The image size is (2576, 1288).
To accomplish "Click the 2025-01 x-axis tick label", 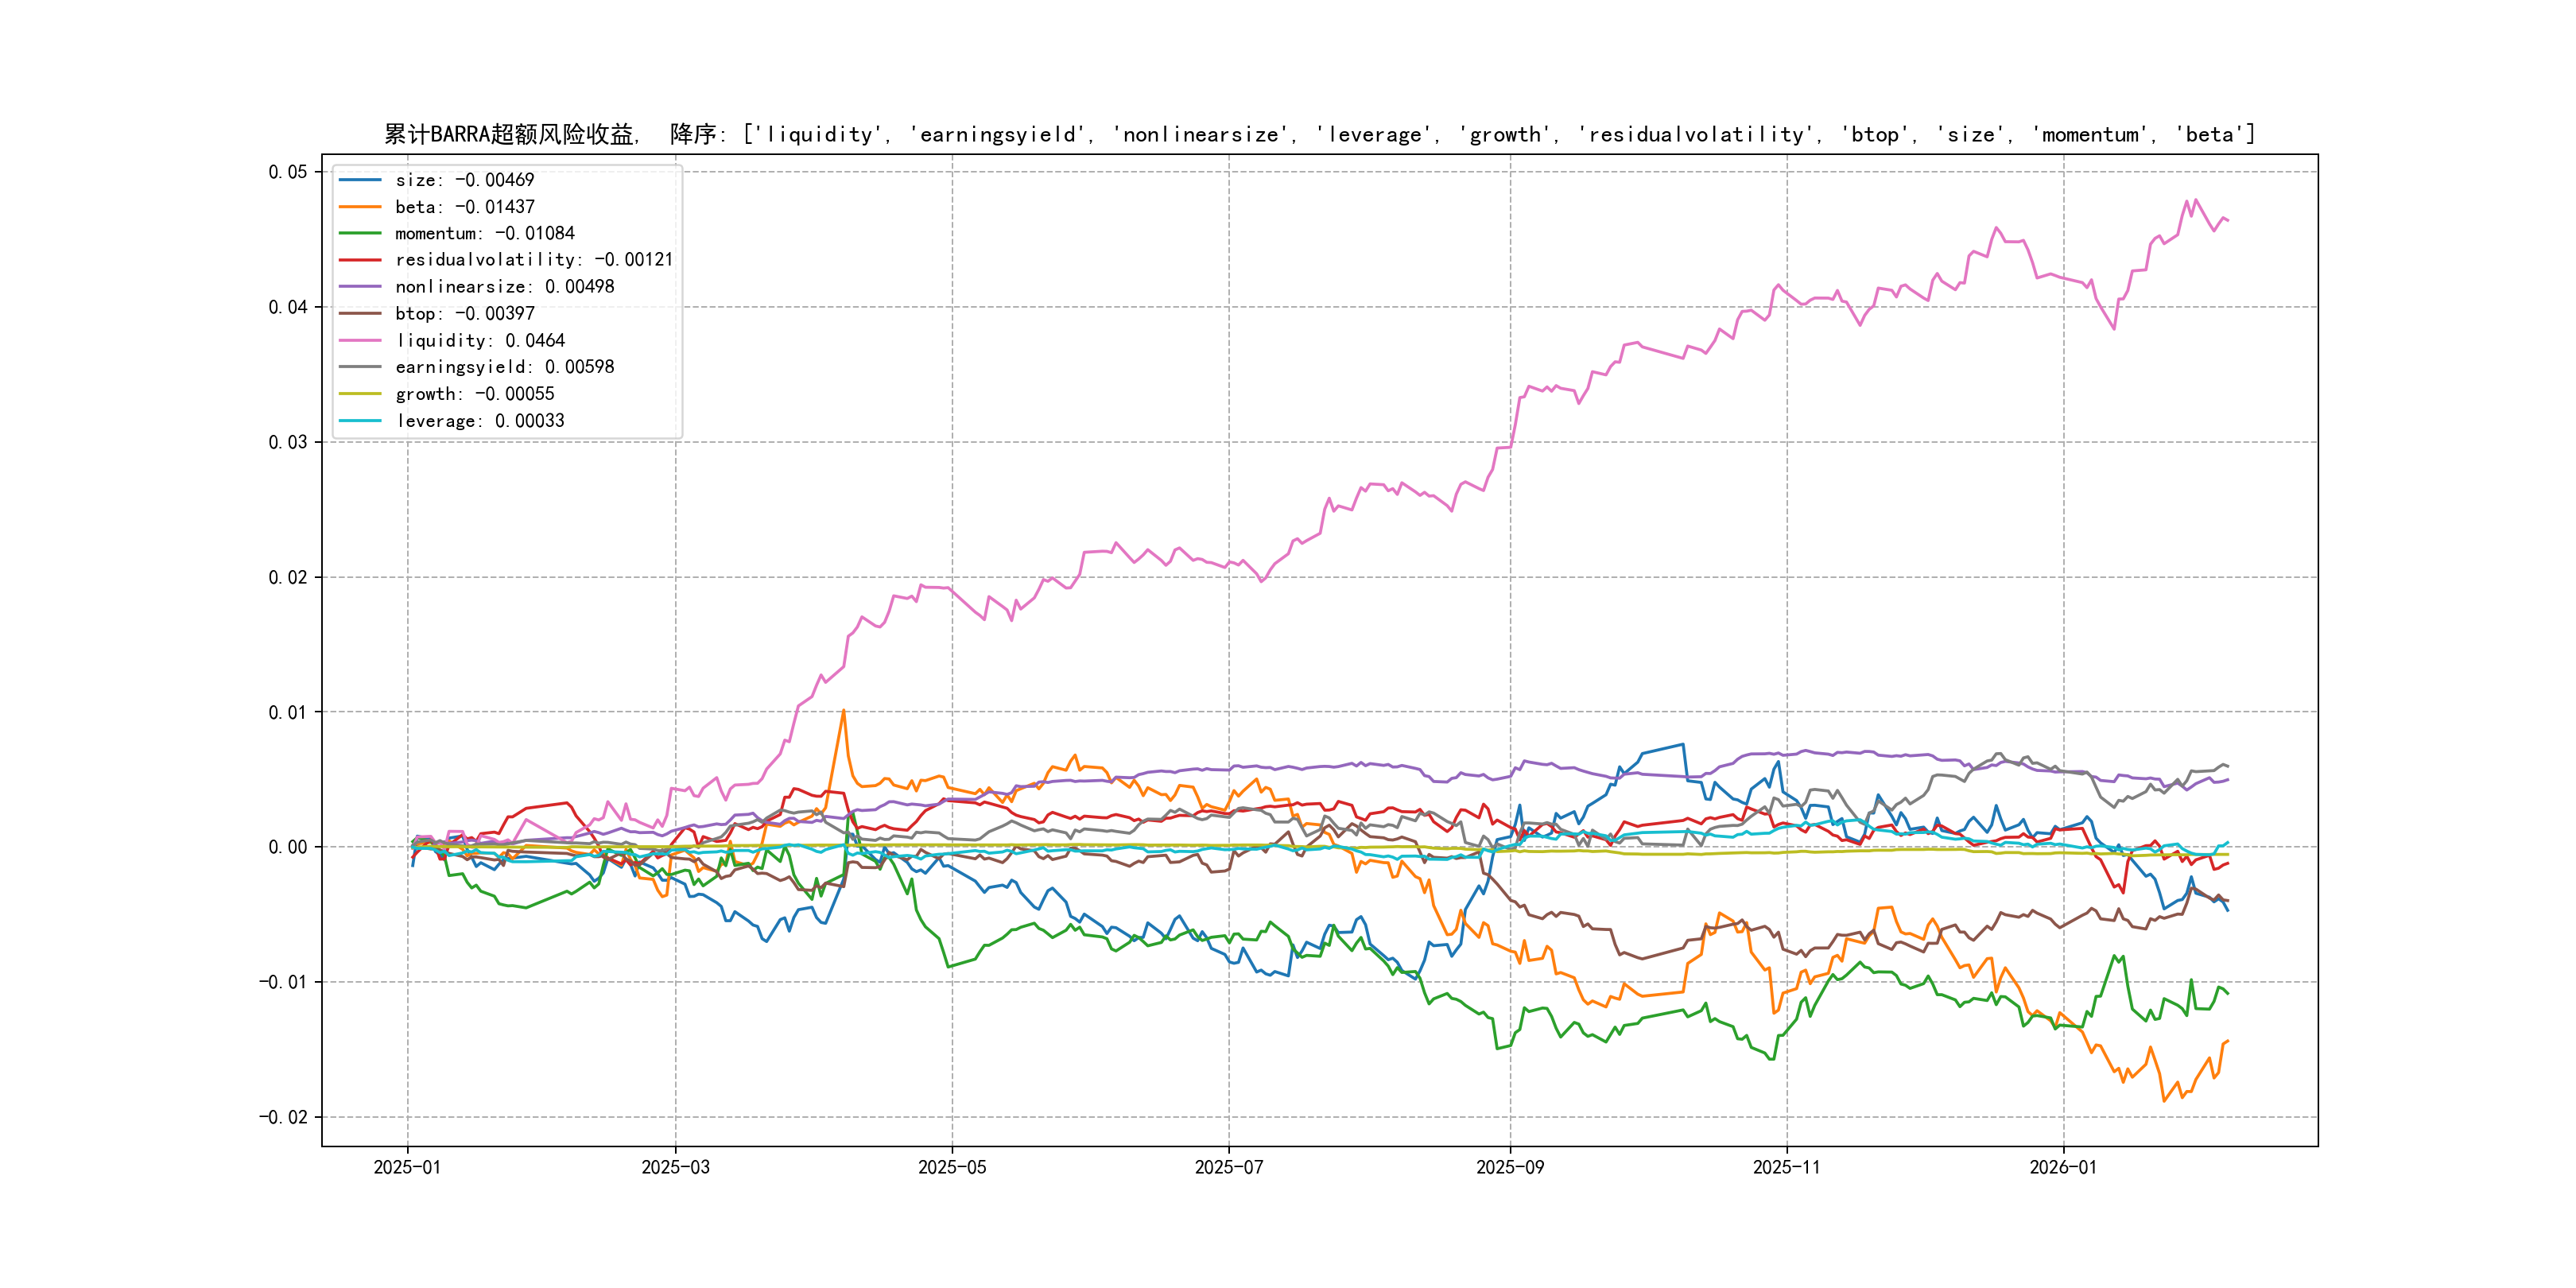I will (x=407, y=1167).
